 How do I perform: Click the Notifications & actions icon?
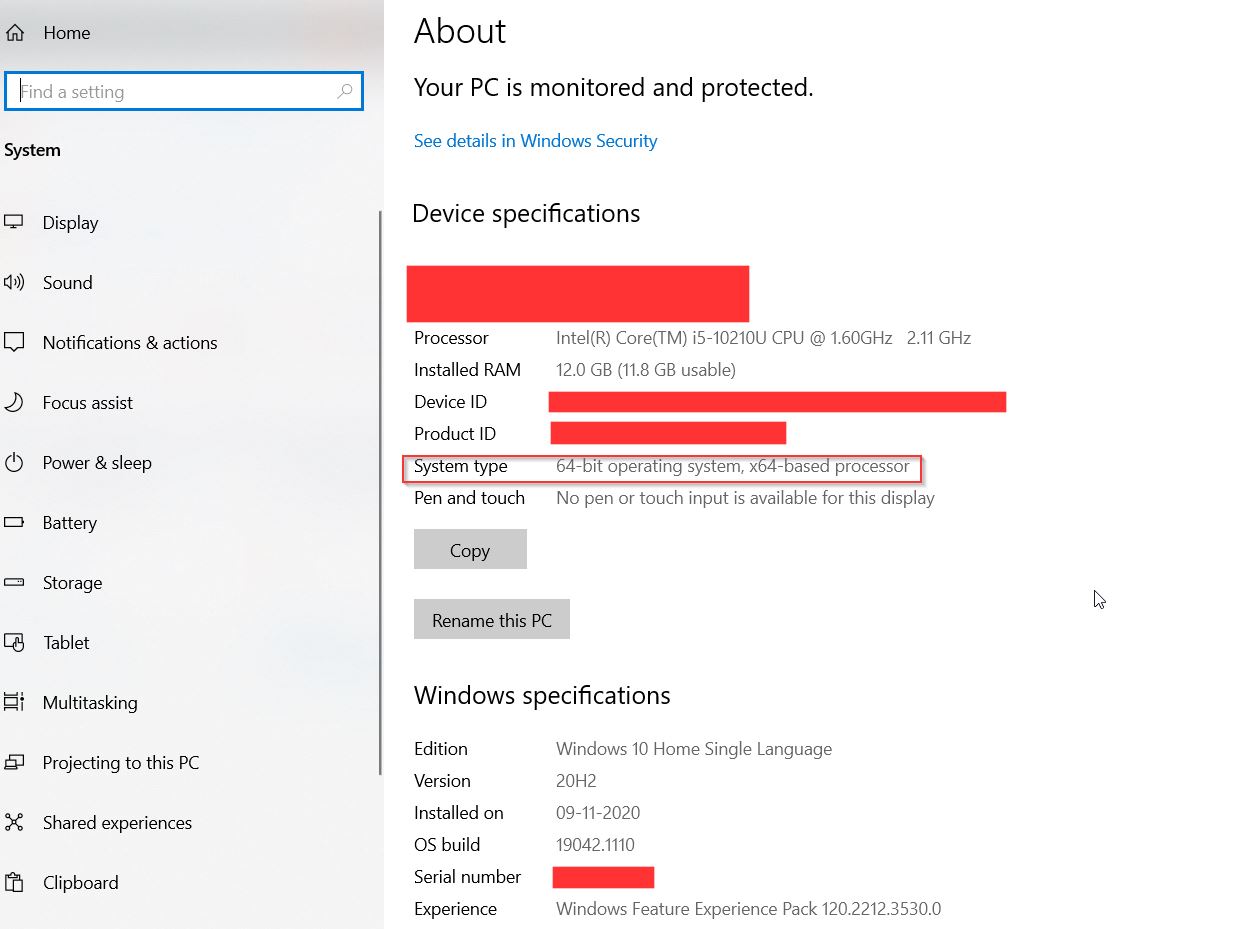point(14,343)
